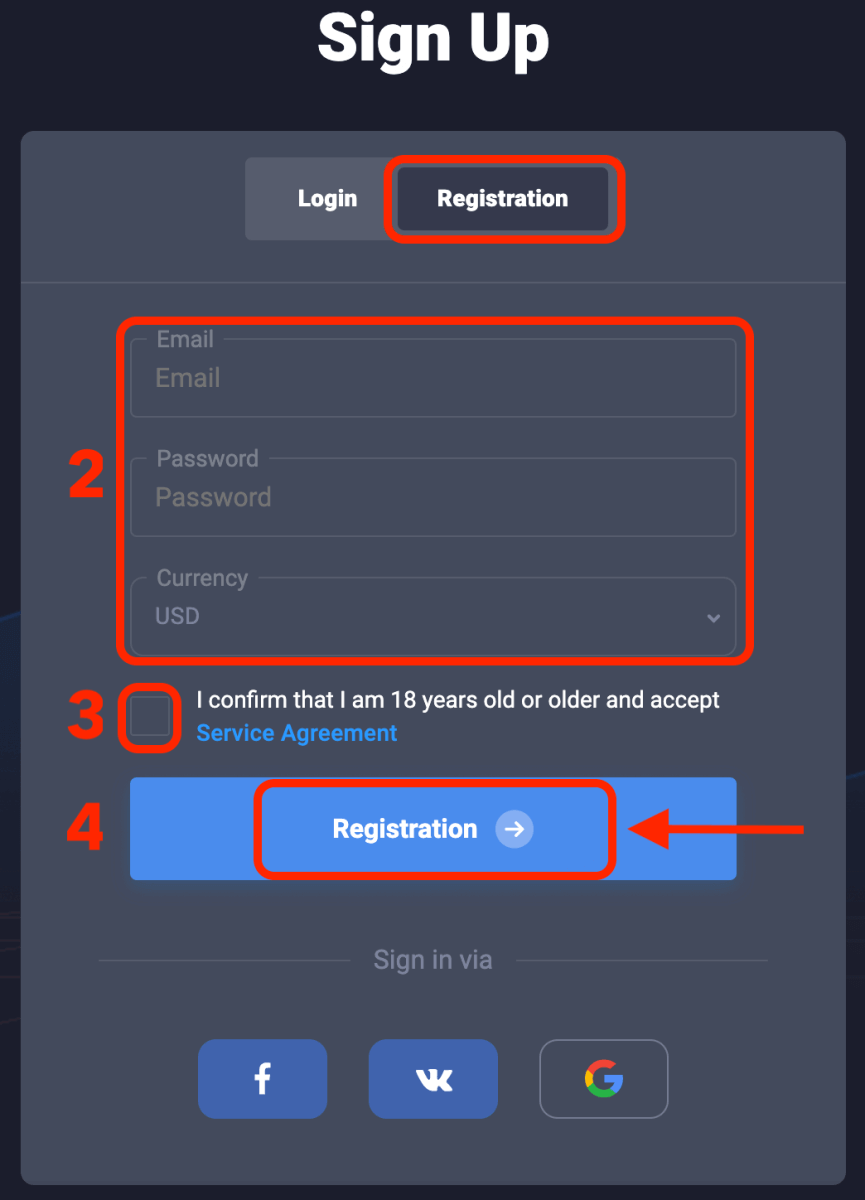Click the red step number 4
This screenshot has height=1200, width=865.
[86, 829]
